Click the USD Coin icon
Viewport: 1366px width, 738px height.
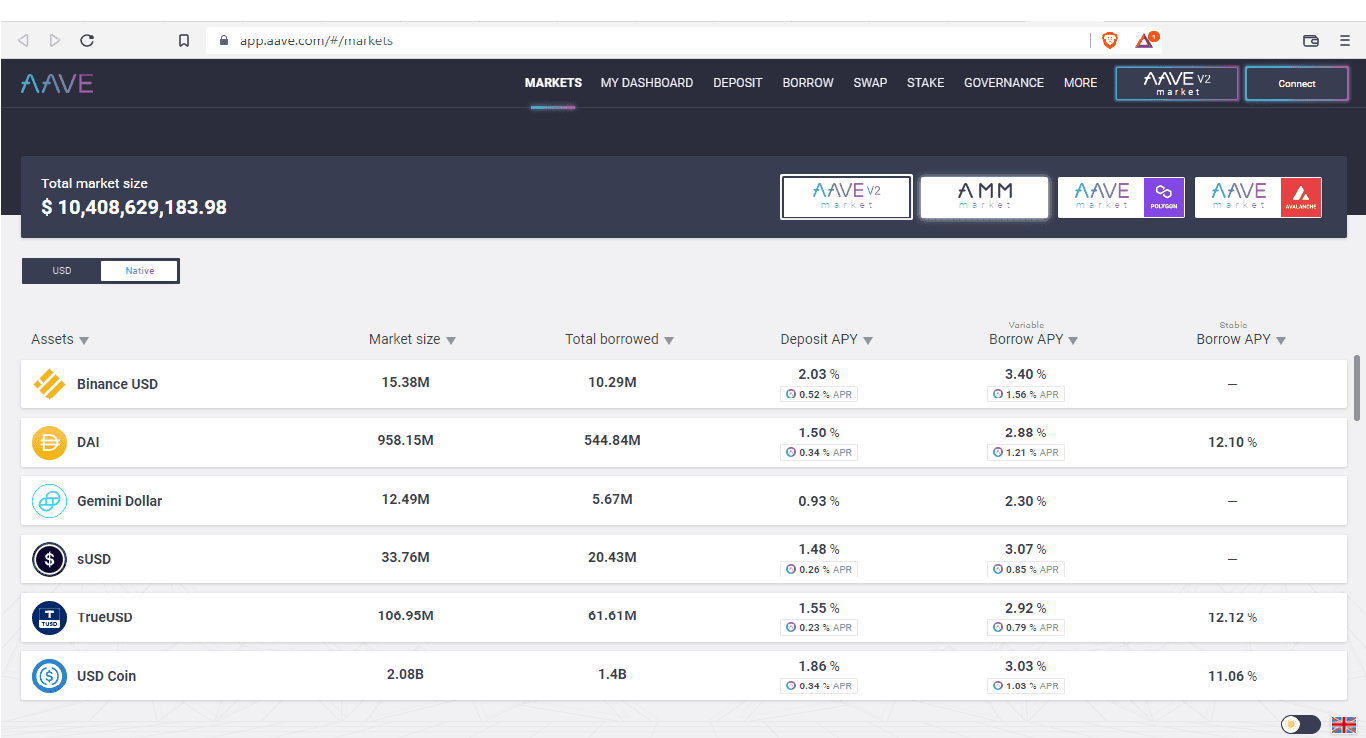coord(49,676)
